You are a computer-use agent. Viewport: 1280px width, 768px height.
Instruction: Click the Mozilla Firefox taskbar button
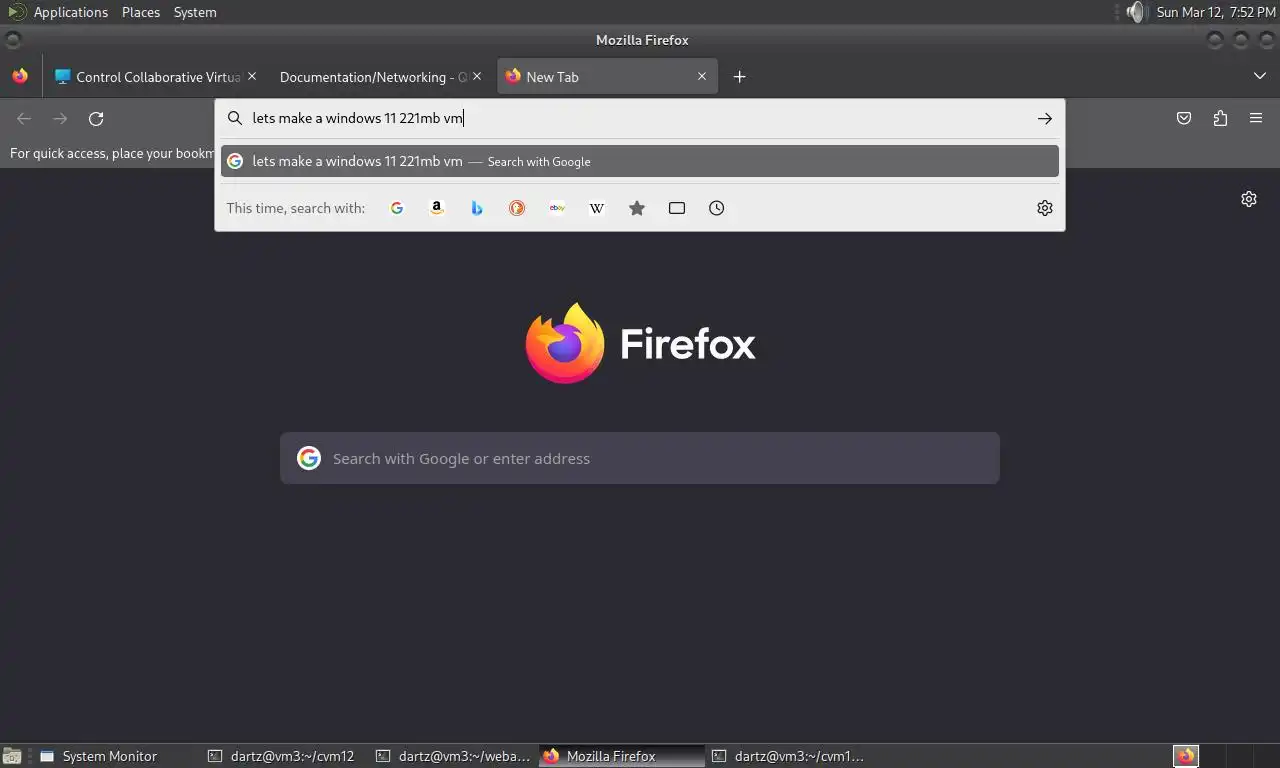(621, 756)
